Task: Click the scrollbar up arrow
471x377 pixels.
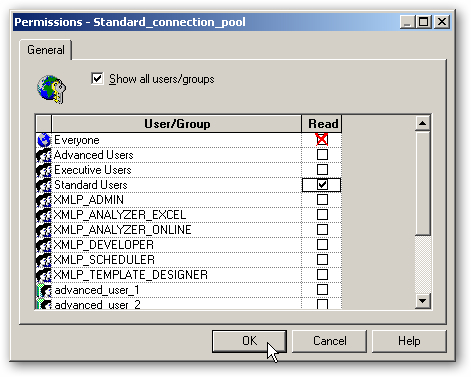Action: click(x=423, y=123)
